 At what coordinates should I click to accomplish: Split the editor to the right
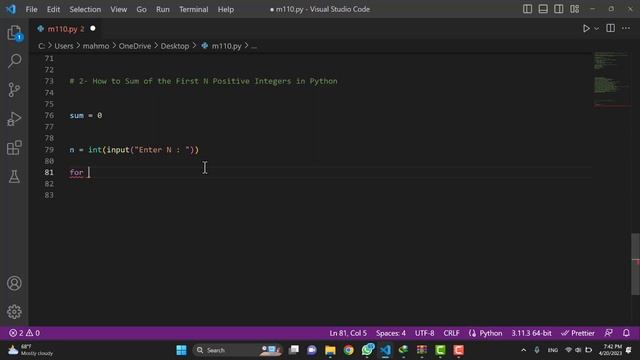point(611,28)
